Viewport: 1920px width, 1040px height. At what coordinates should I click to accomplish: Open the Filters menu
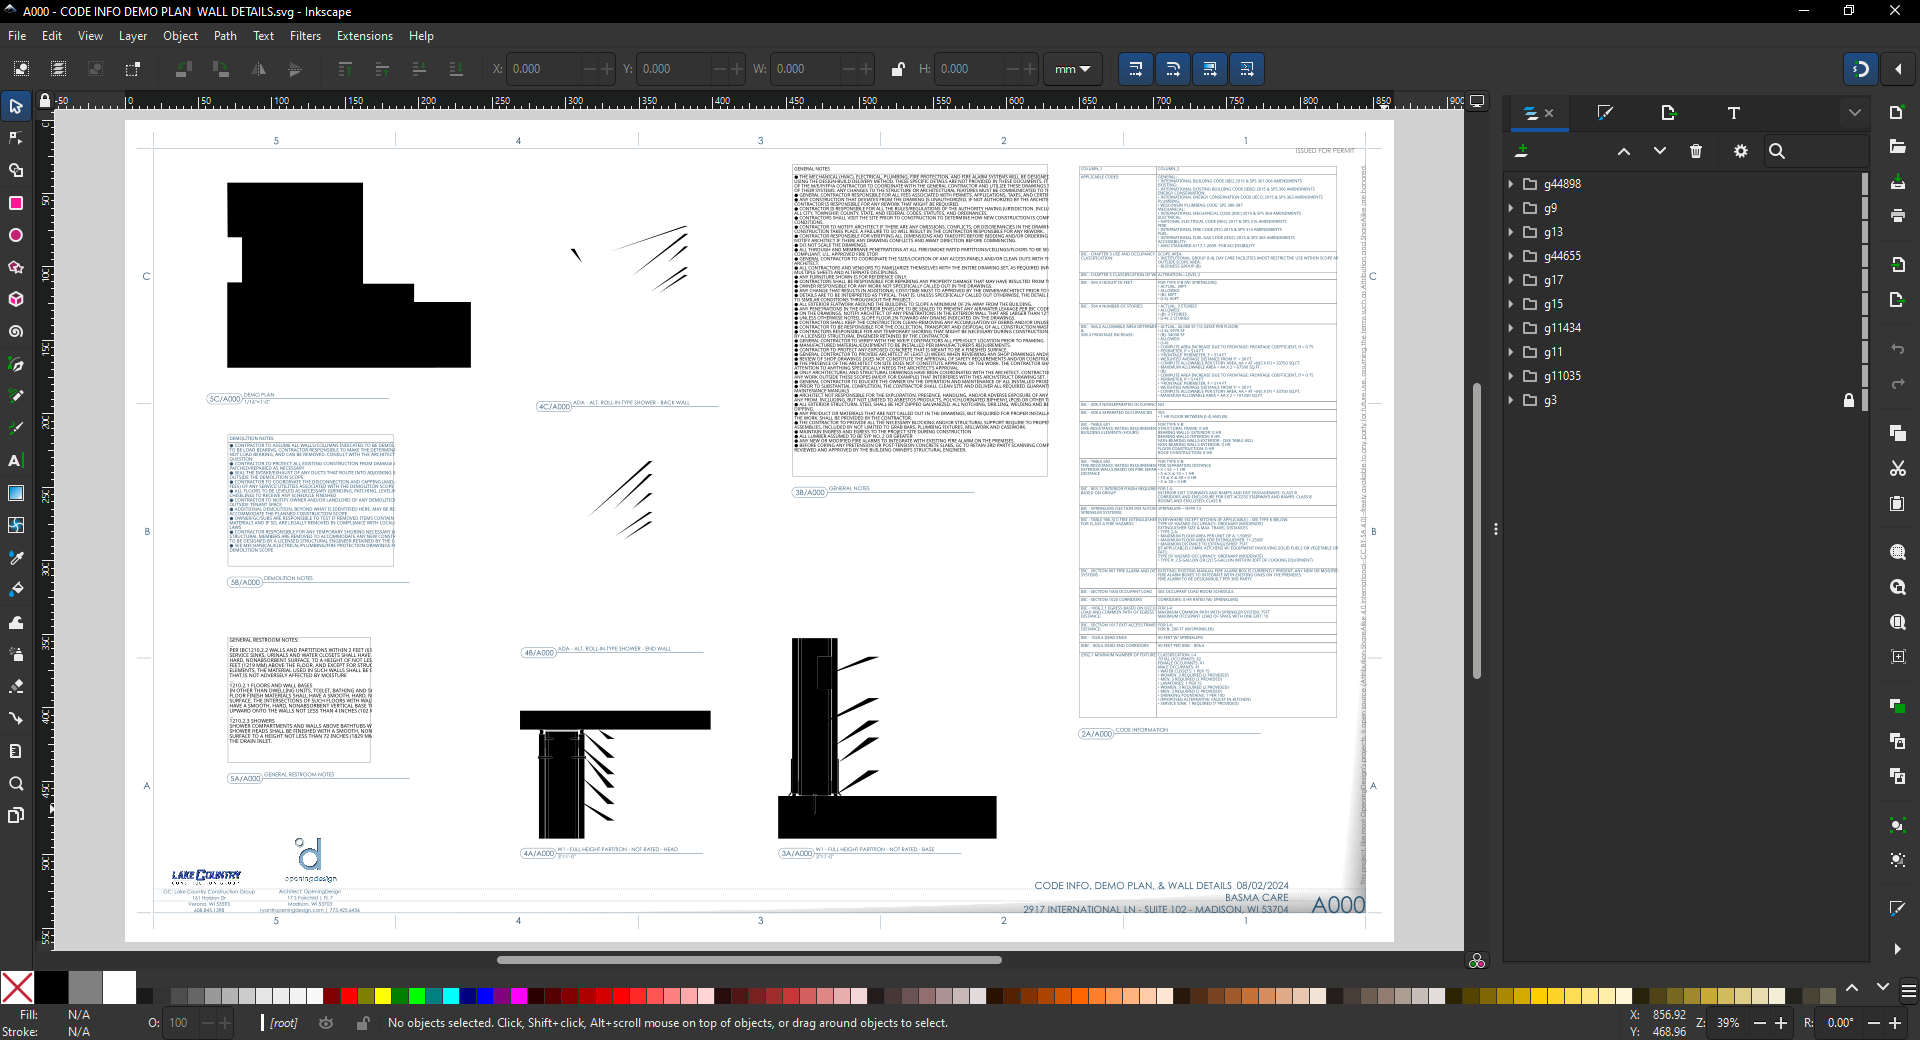[305, 36]
